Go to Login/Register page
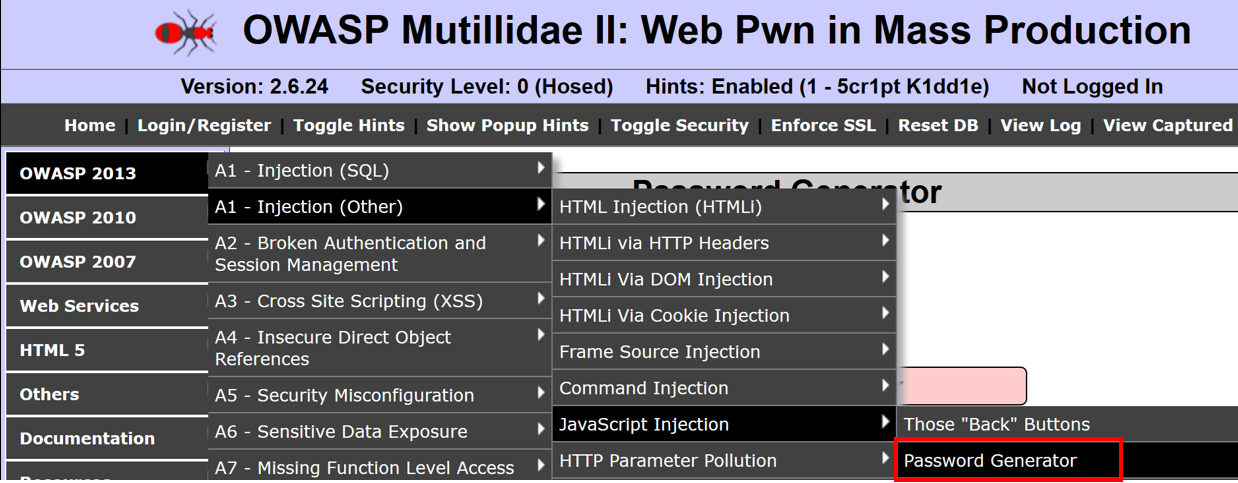Screen dimensions: 1238x483 (x=204, y=125)
